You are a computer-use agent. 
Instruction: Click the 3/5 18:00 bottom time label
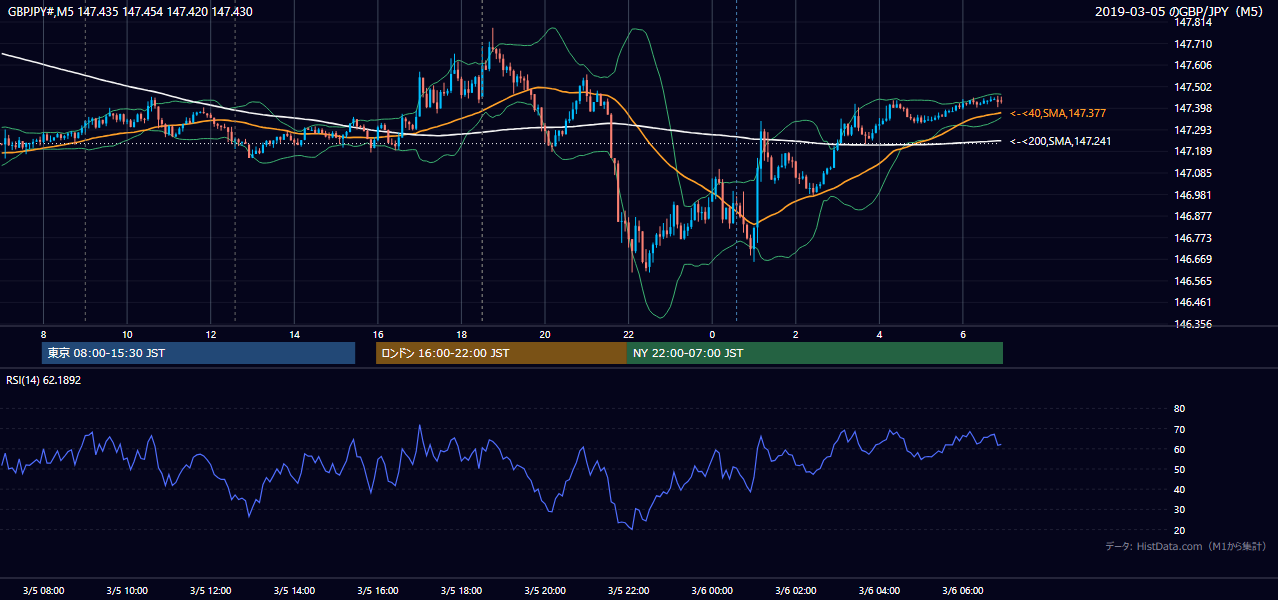461,590
